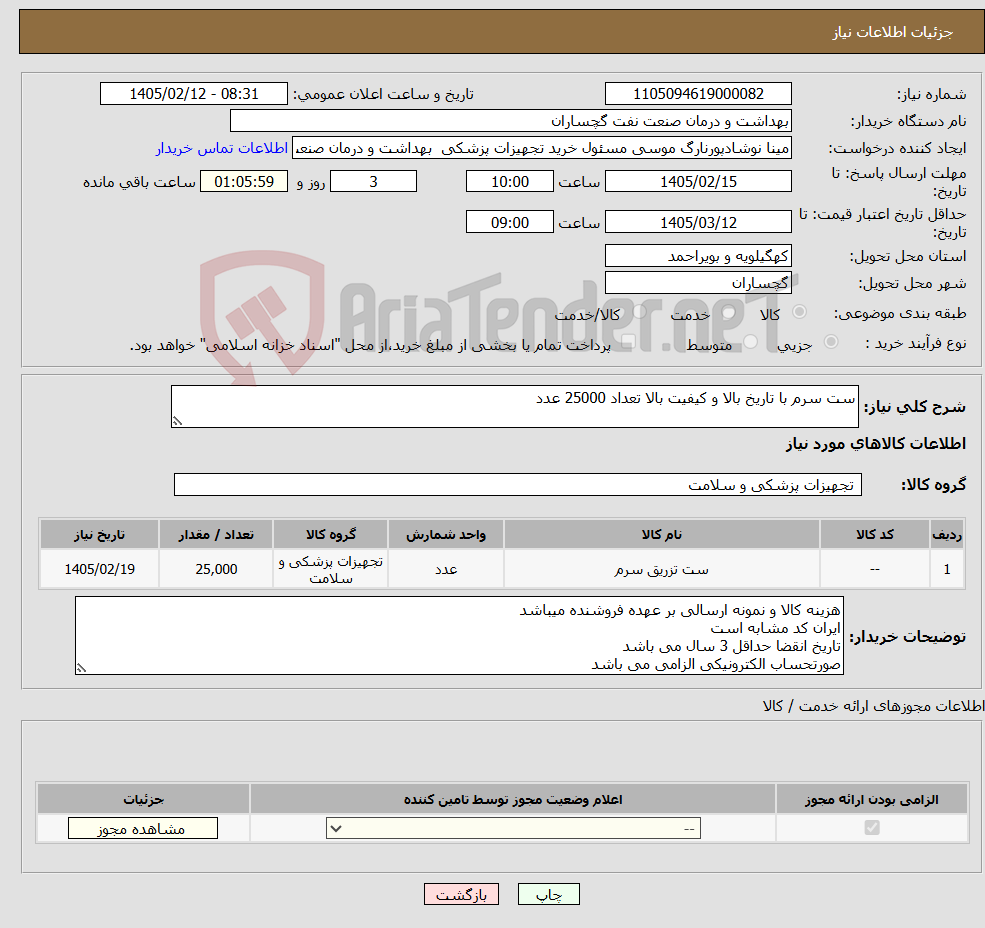The image size is (985, 928).
Task: Click the deadline time field 10:00
Action: pyautogui.click(x=509, y=182)
